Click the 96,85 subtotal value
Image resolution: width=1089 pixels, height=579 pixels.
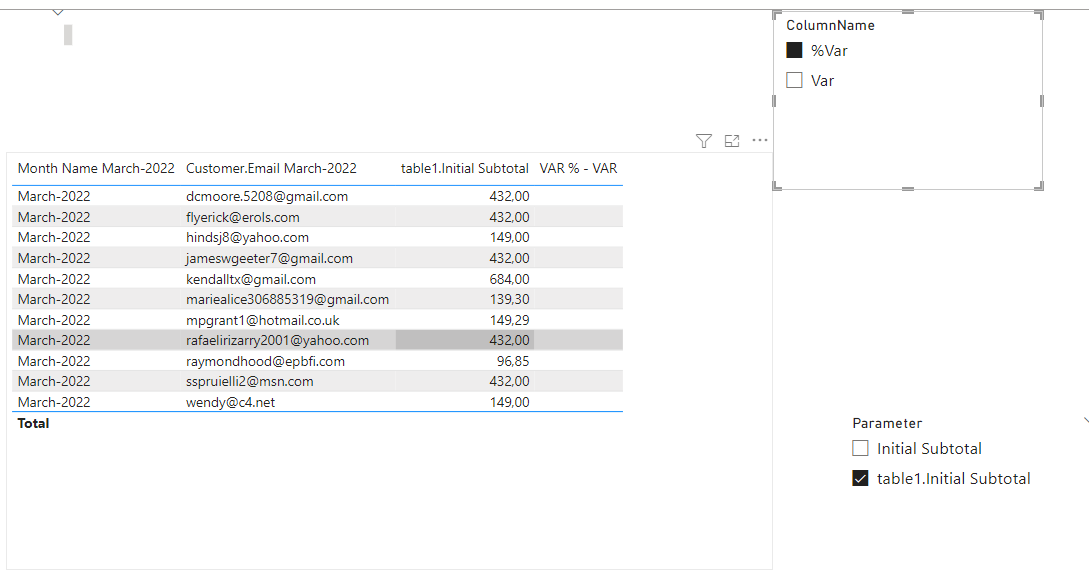pyautogui.click(x=513, y=361)
